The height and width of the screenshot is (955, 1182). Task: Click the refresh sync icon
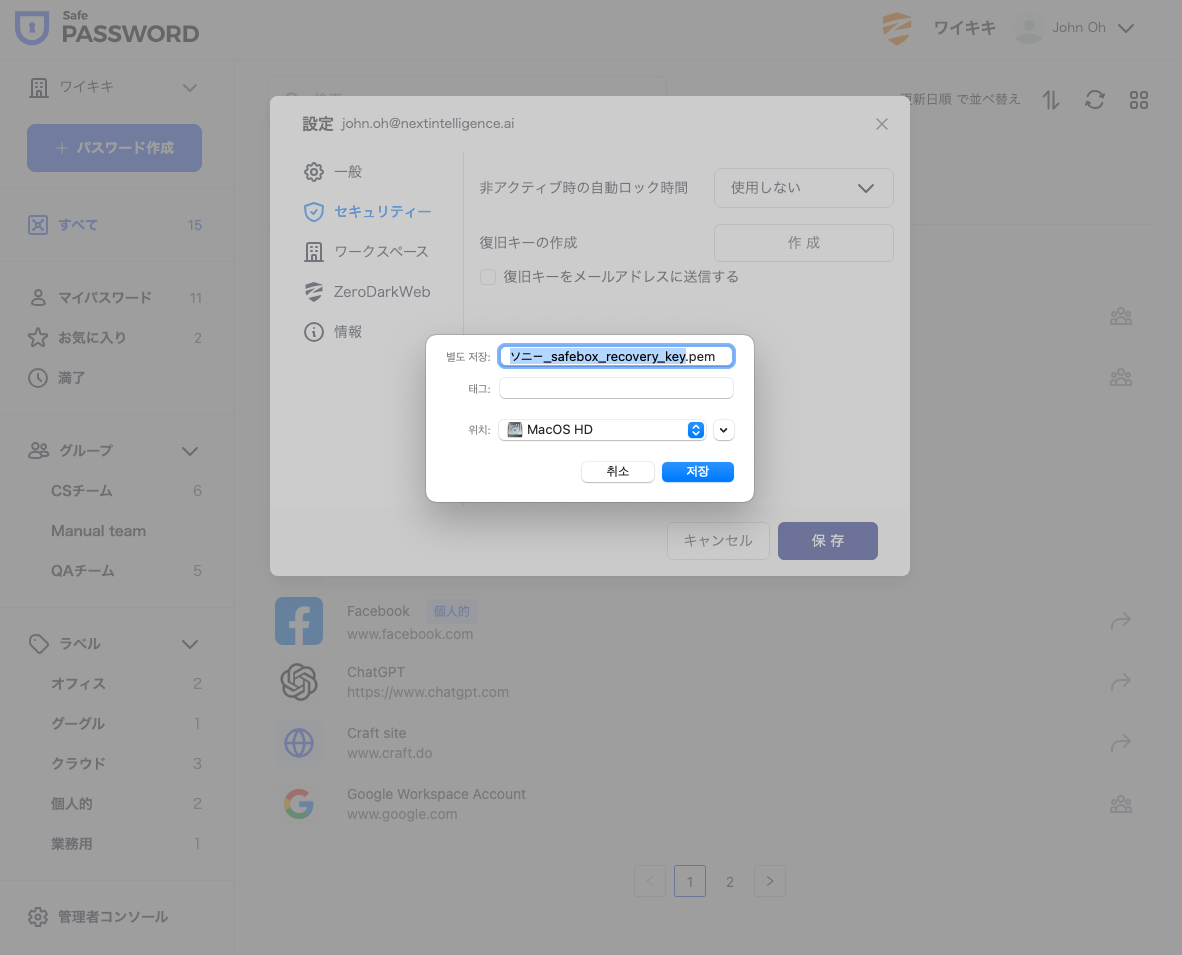point(1095,100)
